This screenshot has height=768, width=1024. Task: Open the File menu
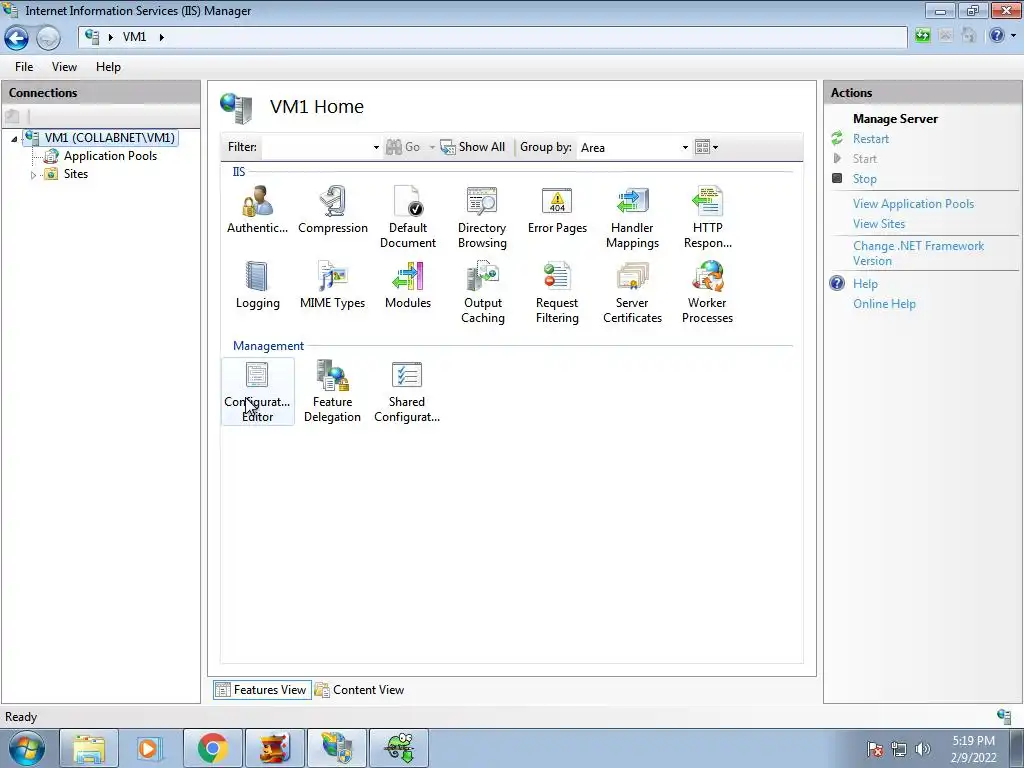(x=24, y=67)
